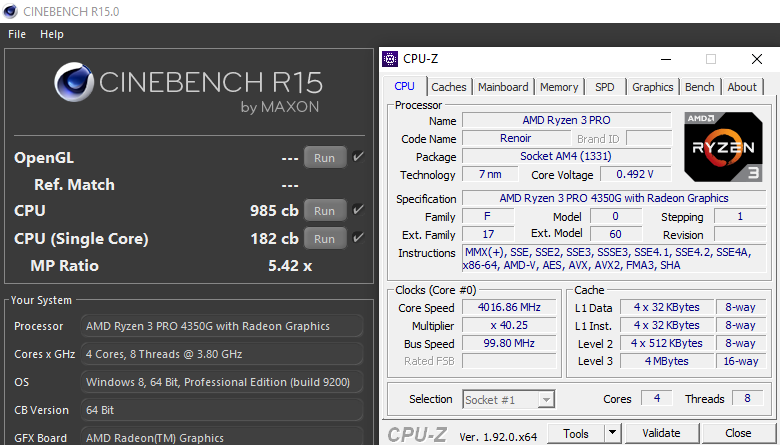This screenshot has width=780, height=445.
Task: Select the Graphics tab in CPU-Z
Action: pos(652,87)
